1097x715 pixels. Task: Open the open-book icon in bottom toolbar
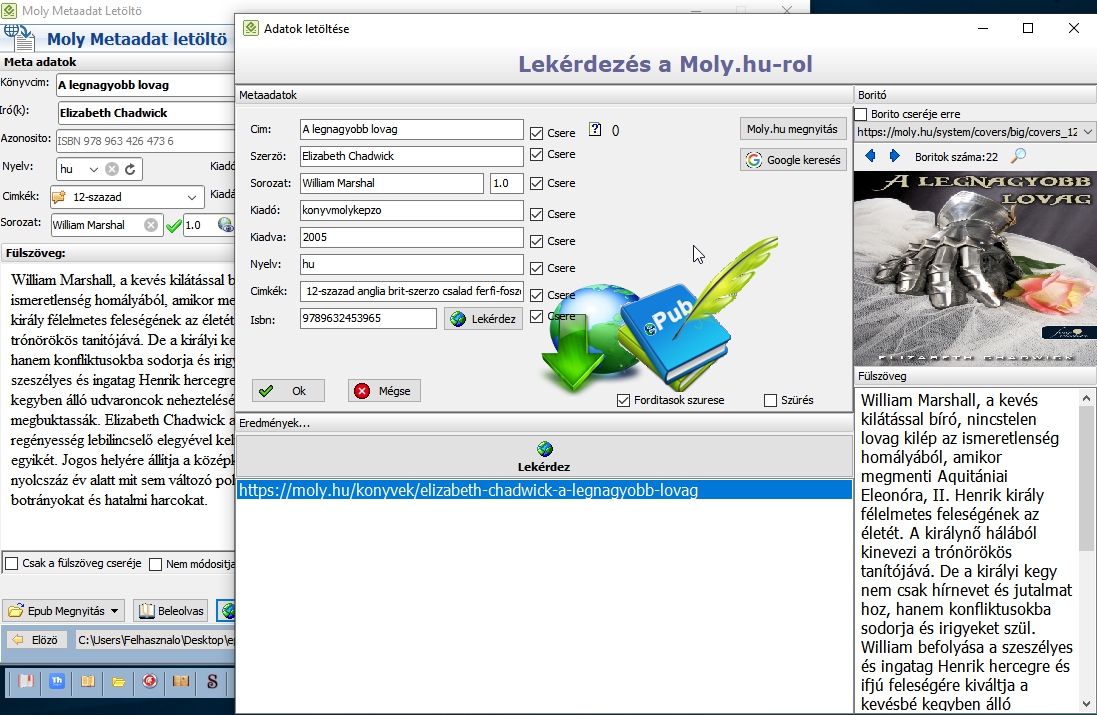[x=88, y=681]
